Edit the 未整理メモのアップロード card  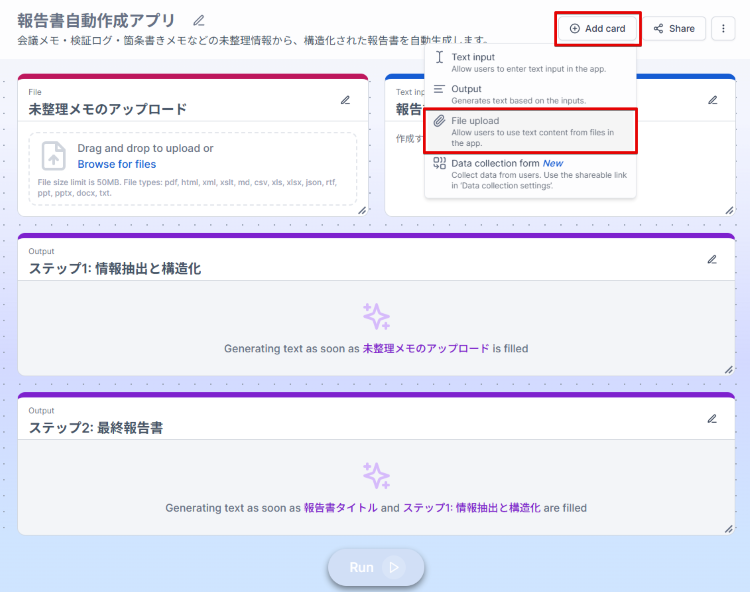tap(345, 100)
